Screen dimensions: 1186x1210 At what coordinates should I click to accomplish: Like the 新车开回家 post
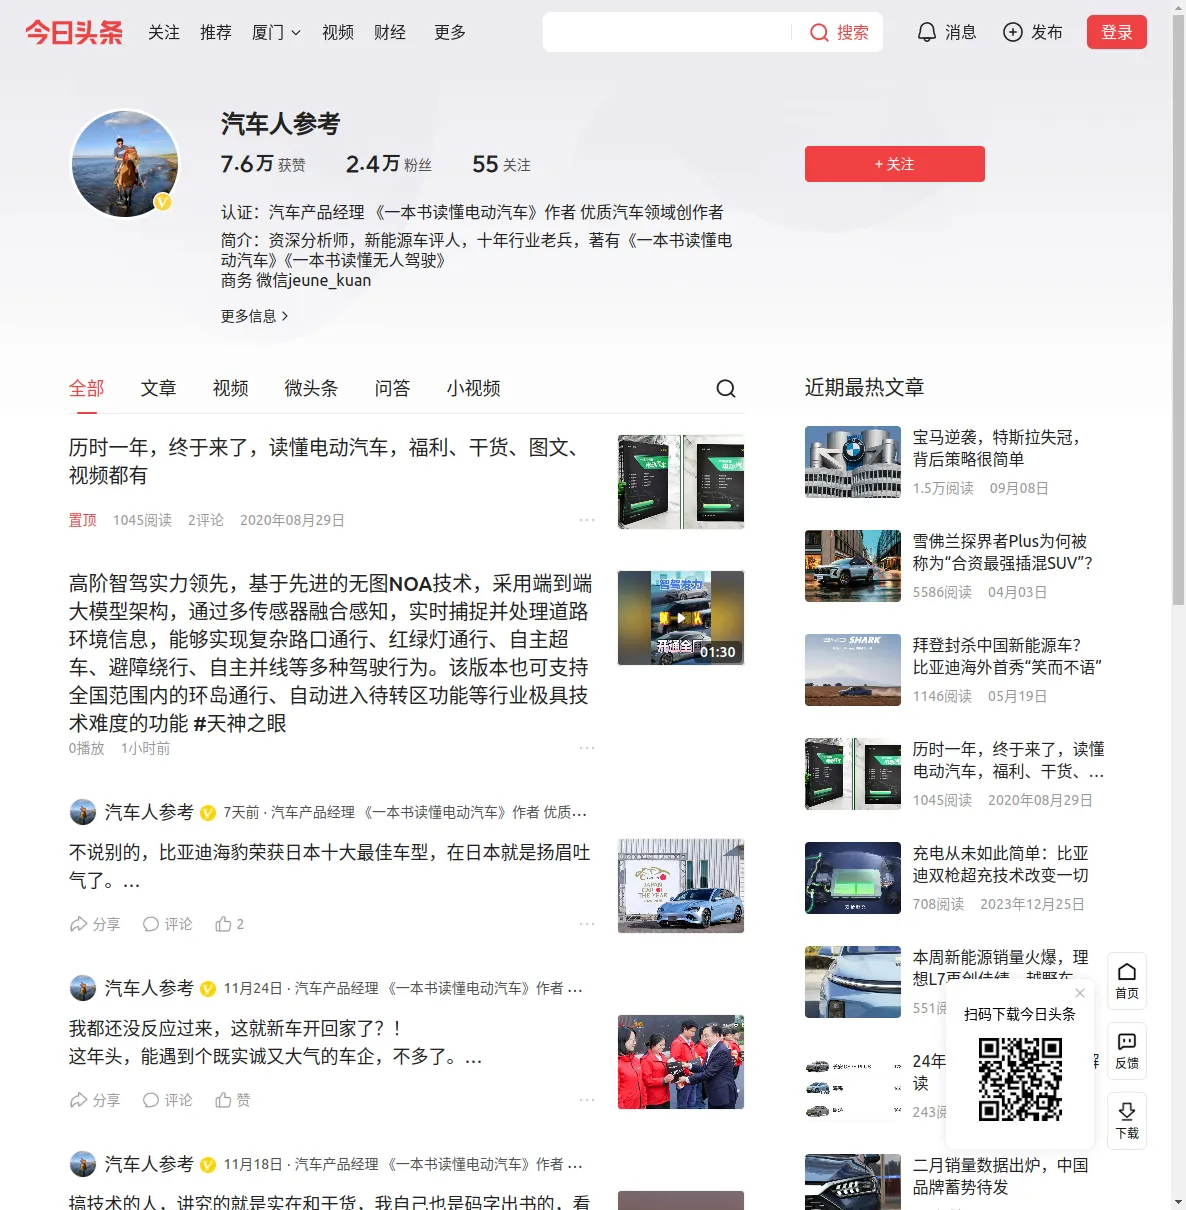pyautogui.click(x=232, y=1100)
